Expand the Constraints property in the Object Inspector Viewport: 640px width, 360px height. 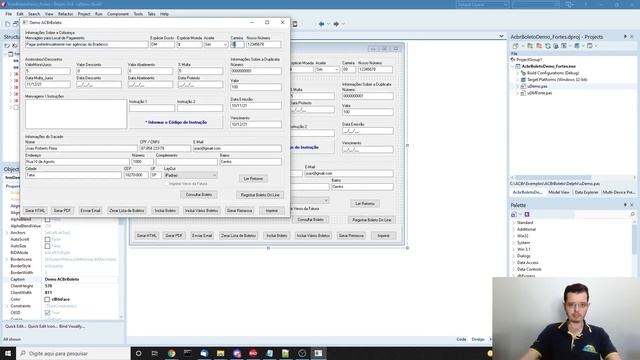pos(7,306)
